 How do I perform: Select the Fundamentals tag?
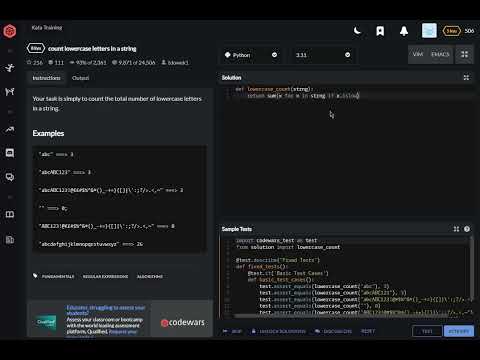point(58,276)
